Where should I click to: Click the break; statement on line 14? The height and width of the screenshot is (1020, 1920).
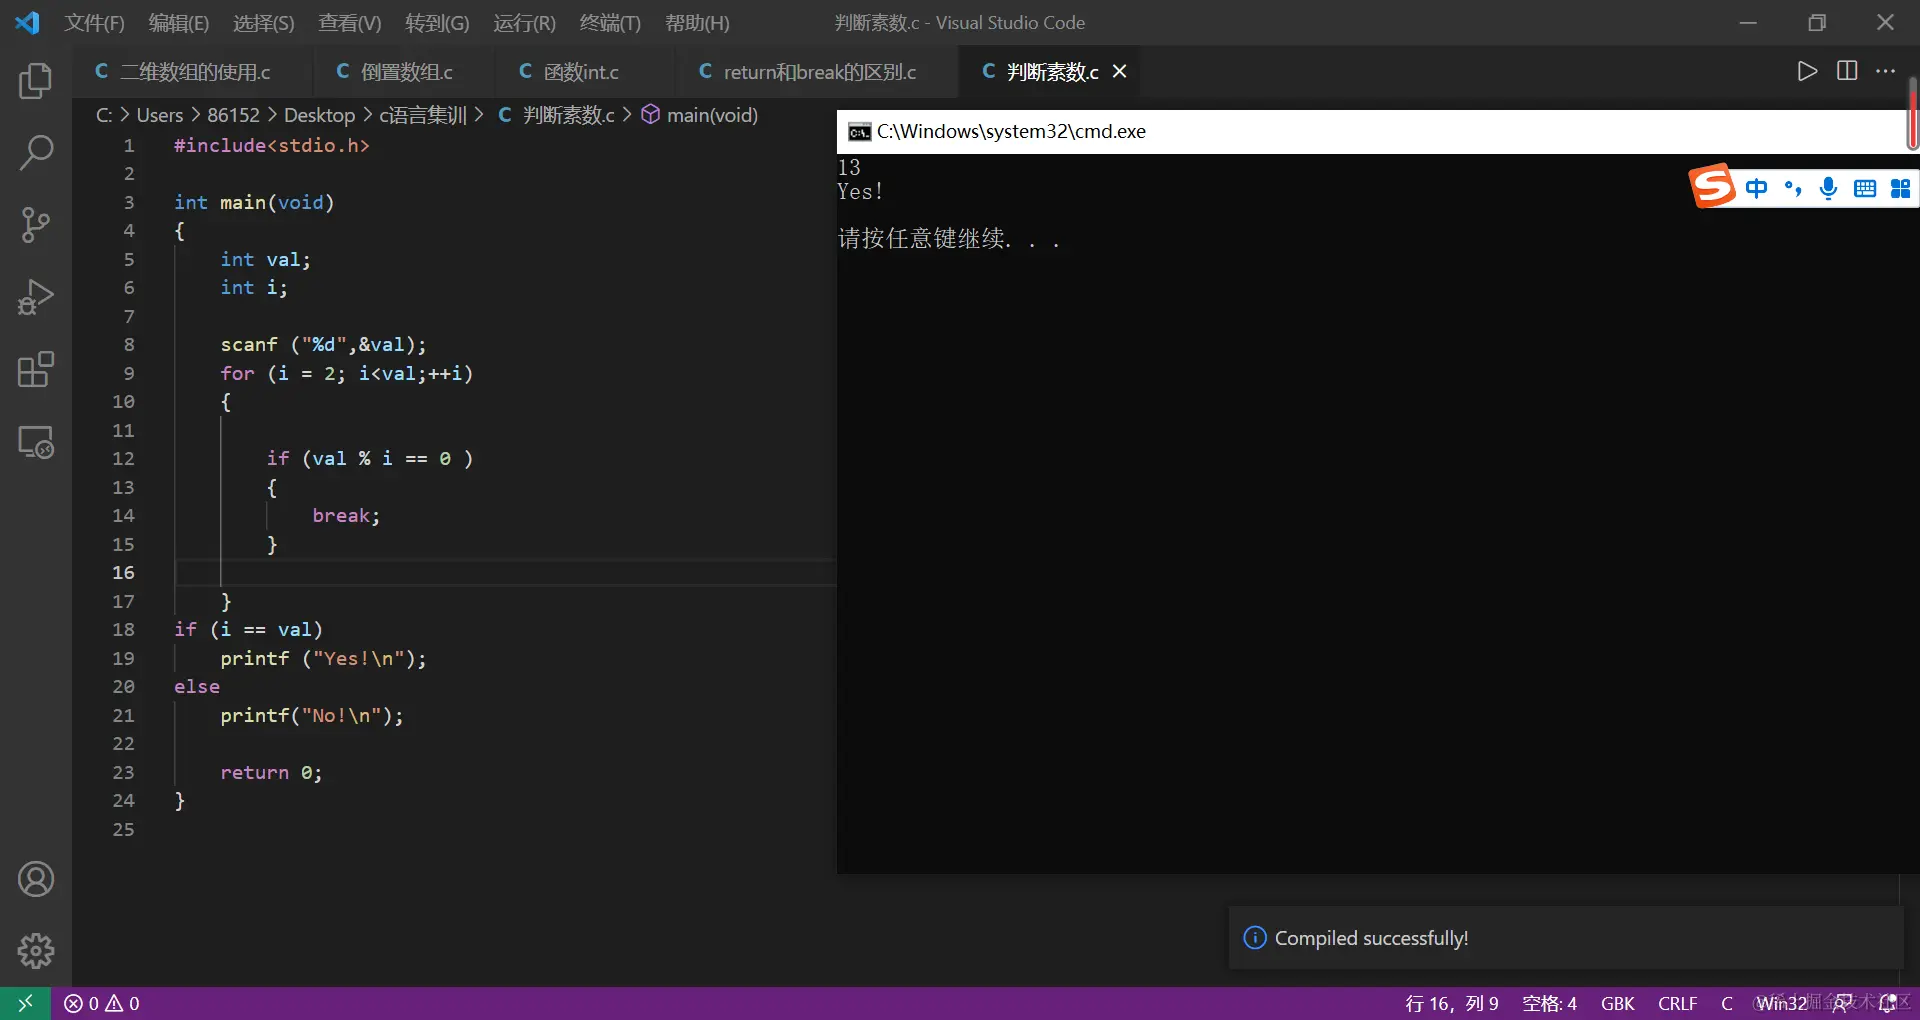[346, 516]
